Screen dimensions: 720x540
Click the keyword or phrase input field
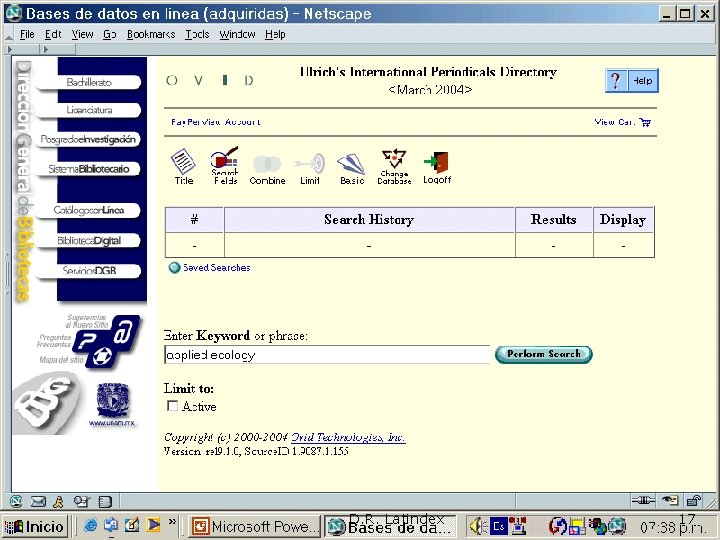(327, 354)
